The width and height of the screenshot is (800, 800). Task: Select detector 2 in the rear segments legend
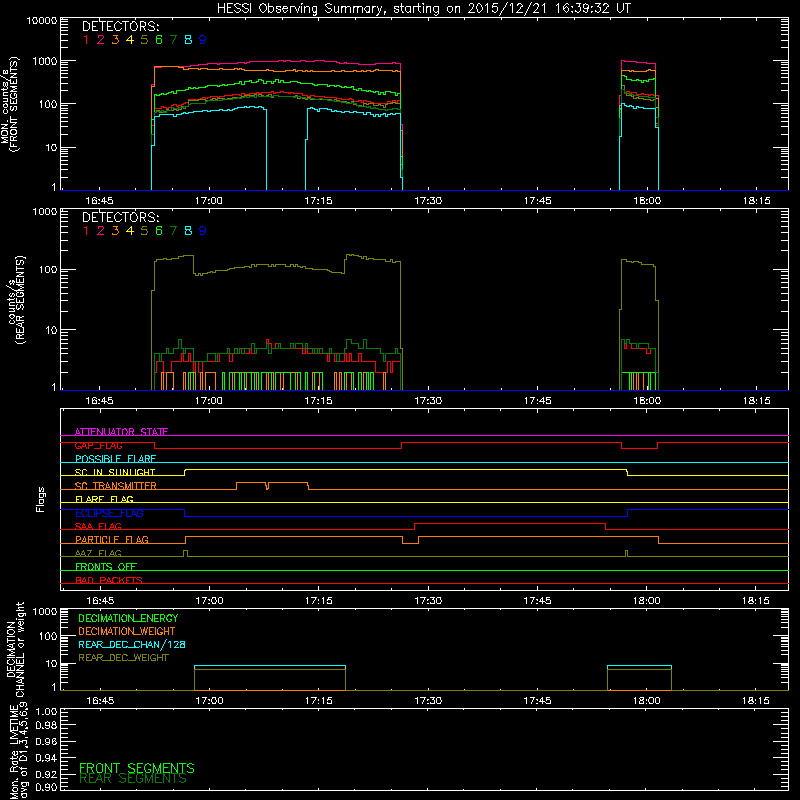point(101,231)
